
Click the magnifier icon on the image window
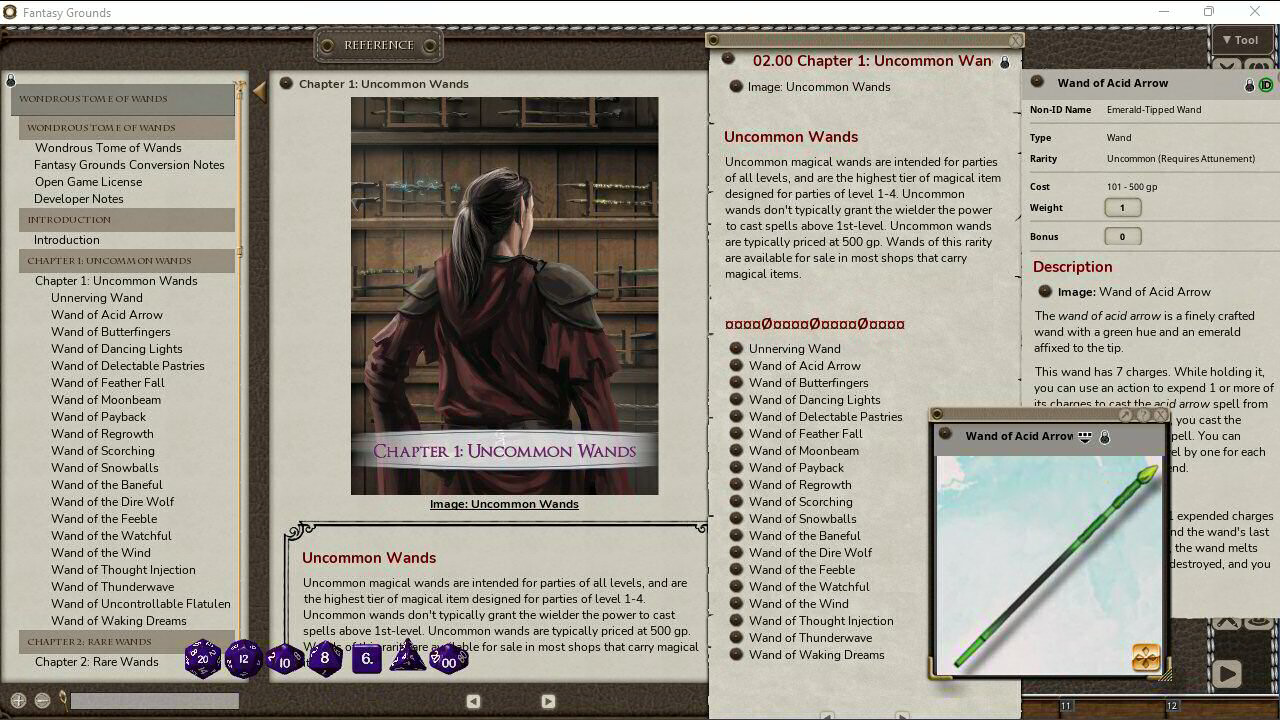point(1125,414)
